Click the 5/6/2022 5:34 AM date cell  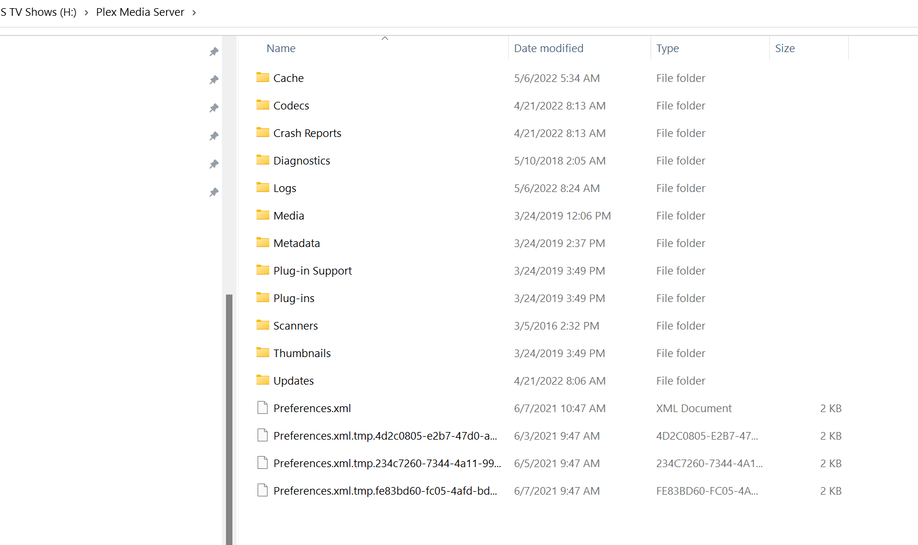coord(557,78)
